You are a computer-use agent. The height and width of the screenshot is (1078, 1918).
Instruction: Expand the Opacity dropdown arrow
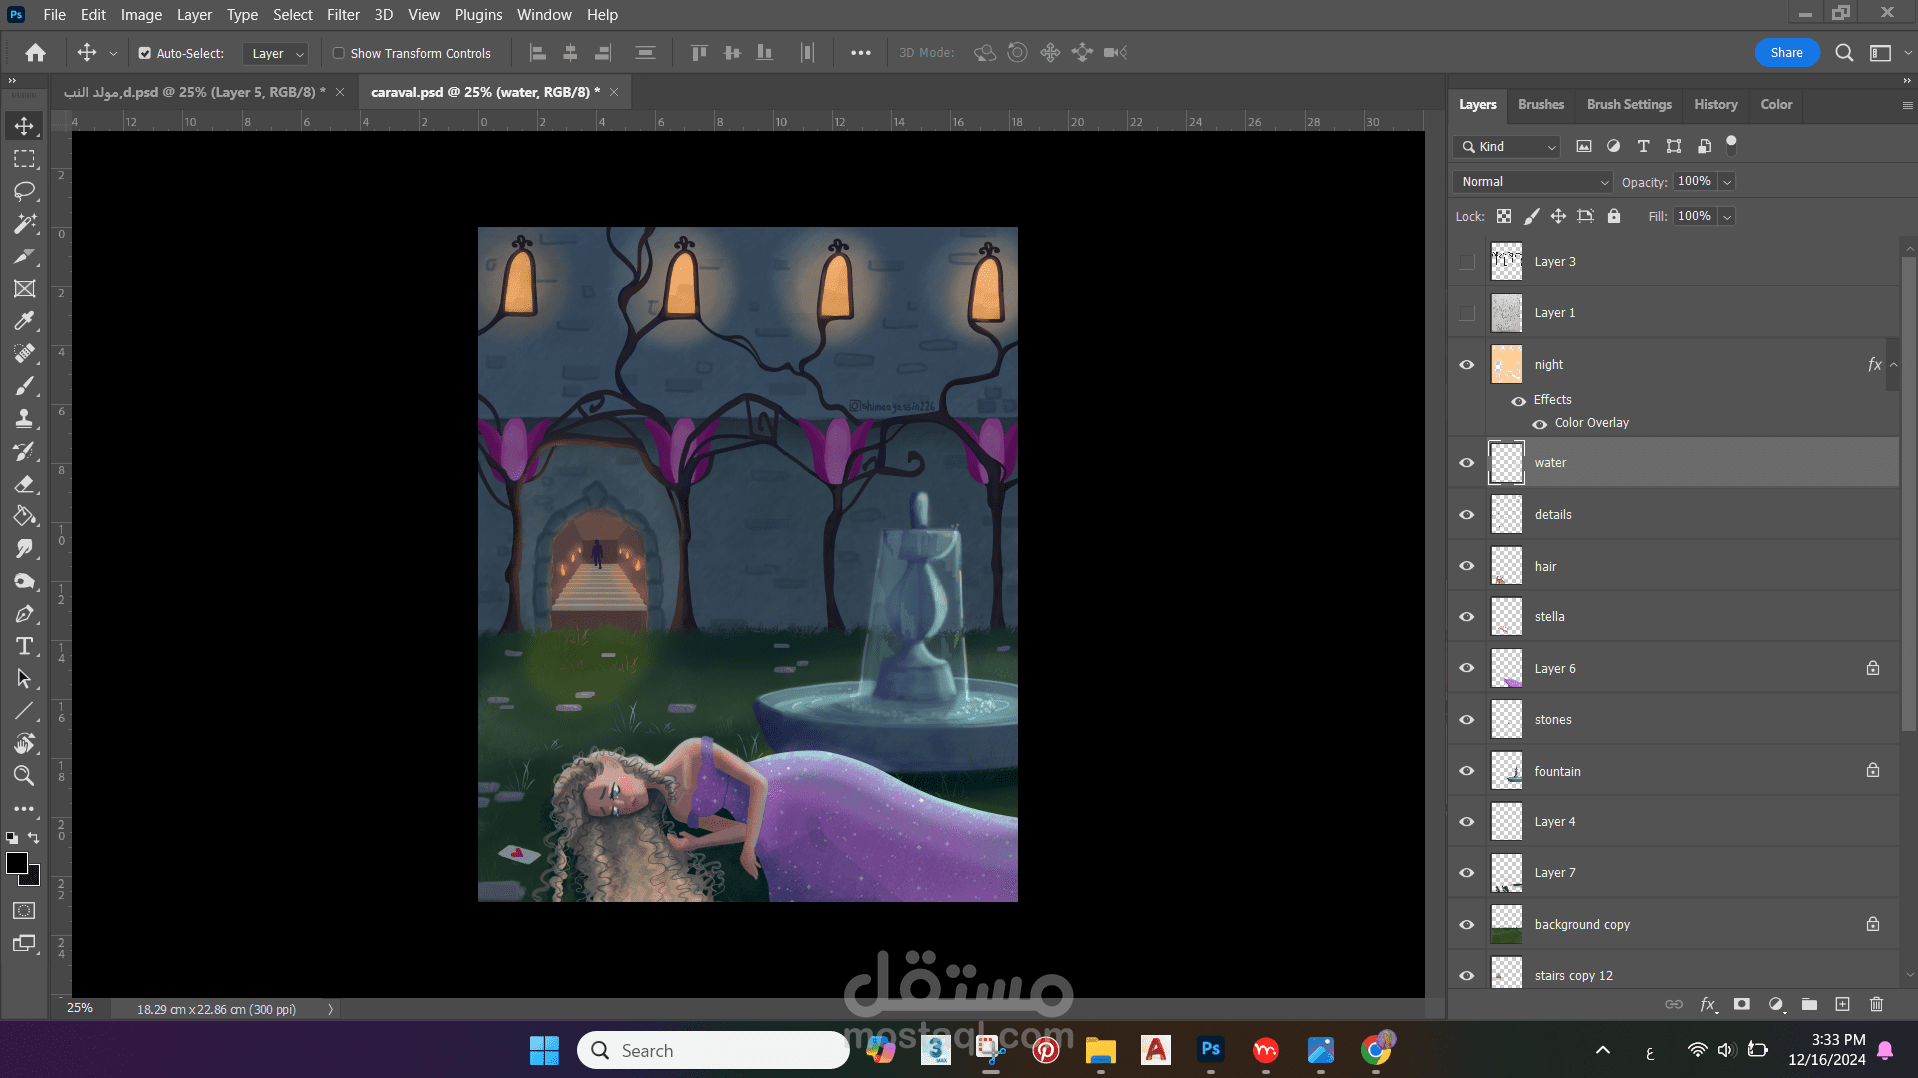(x=1727, y=182)
